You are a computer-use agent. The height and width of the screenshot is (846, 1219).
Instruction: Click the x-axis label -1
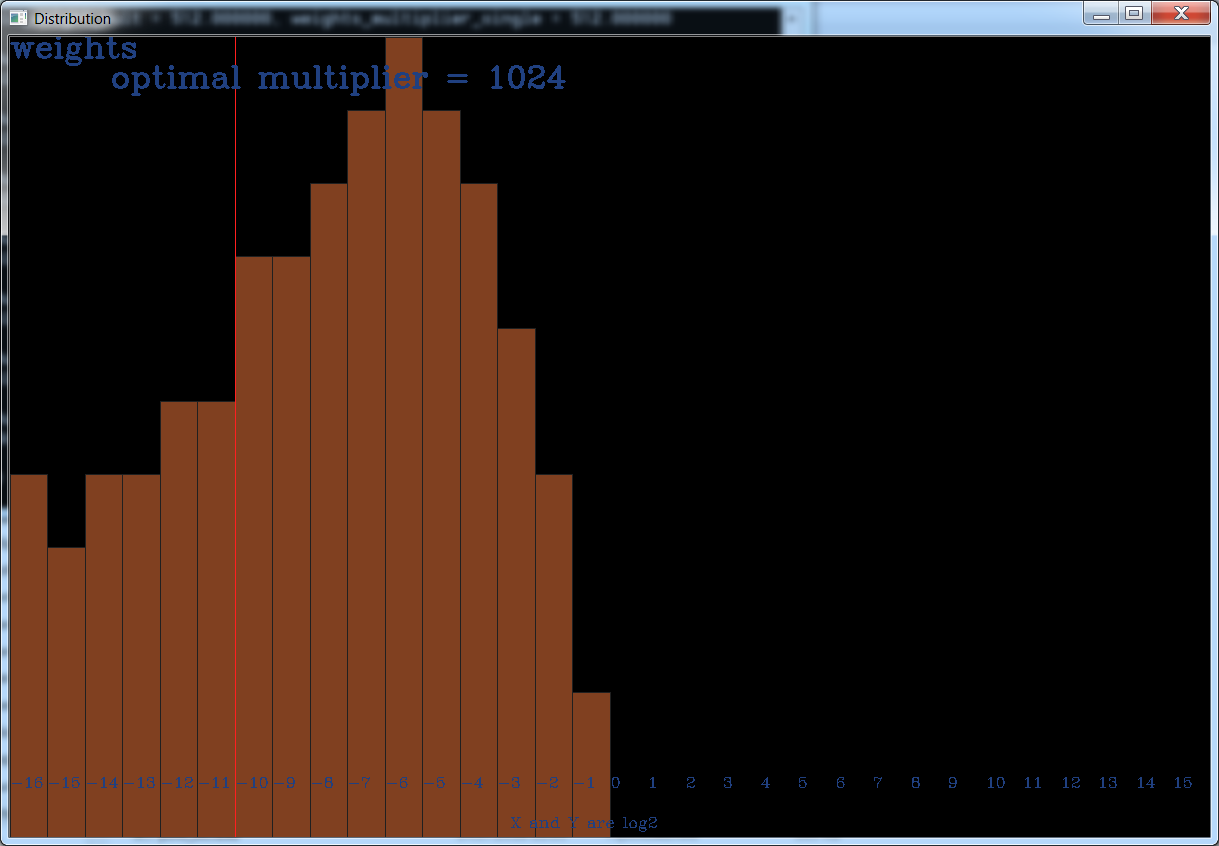pyautogui.click(x=585, y=783)
